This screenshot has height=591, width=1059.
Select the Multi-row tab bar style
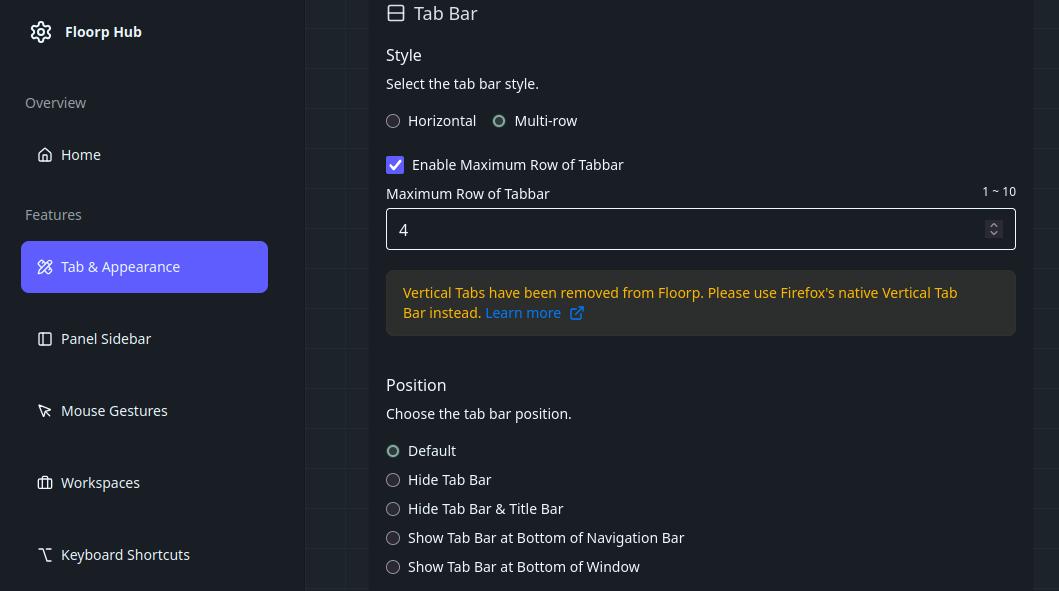[499, 121]
